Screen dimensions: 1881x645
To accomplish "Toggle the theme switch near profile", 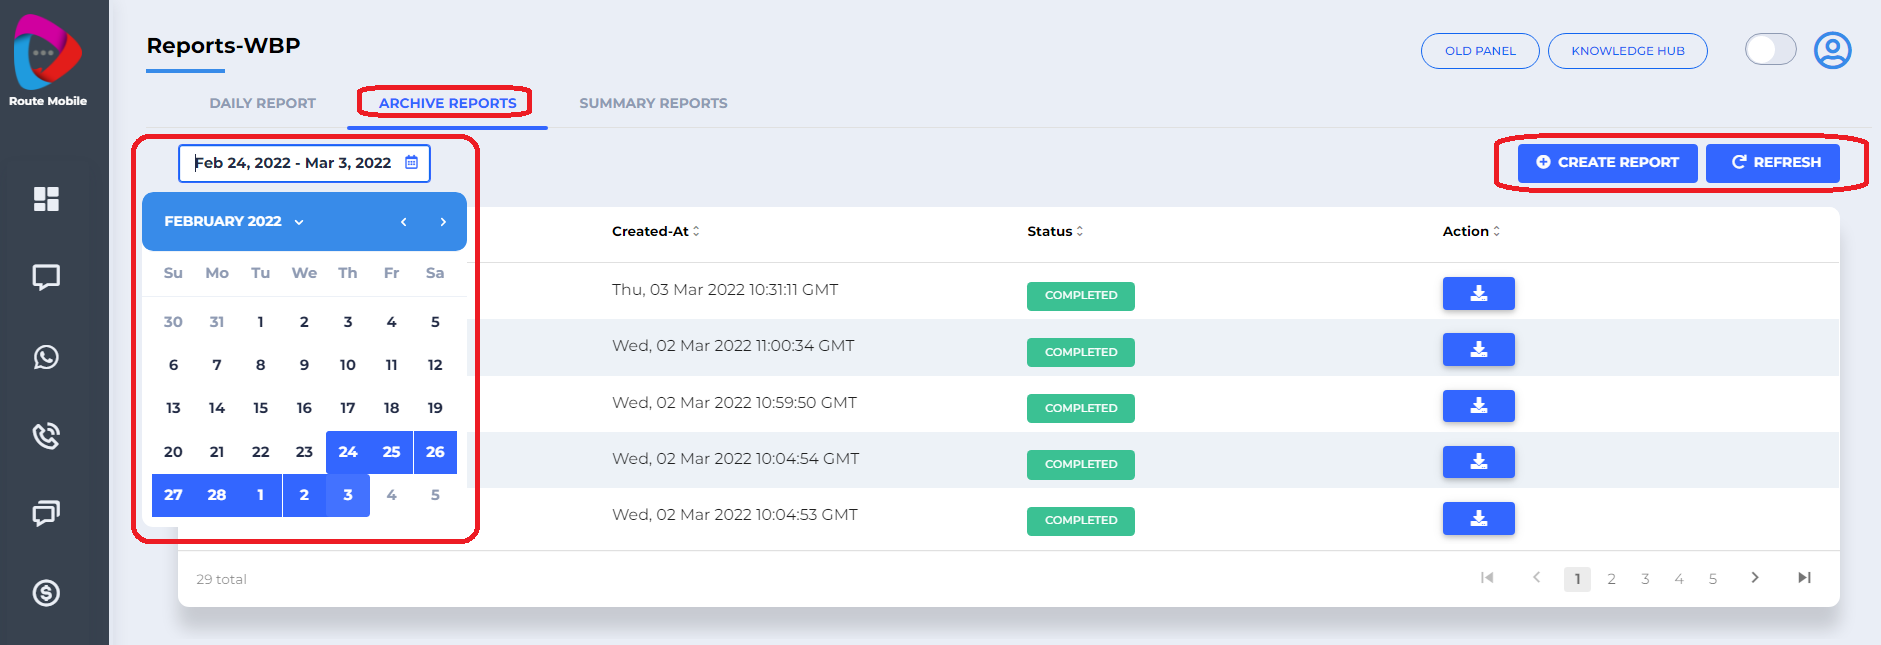I will point(1770,50).
